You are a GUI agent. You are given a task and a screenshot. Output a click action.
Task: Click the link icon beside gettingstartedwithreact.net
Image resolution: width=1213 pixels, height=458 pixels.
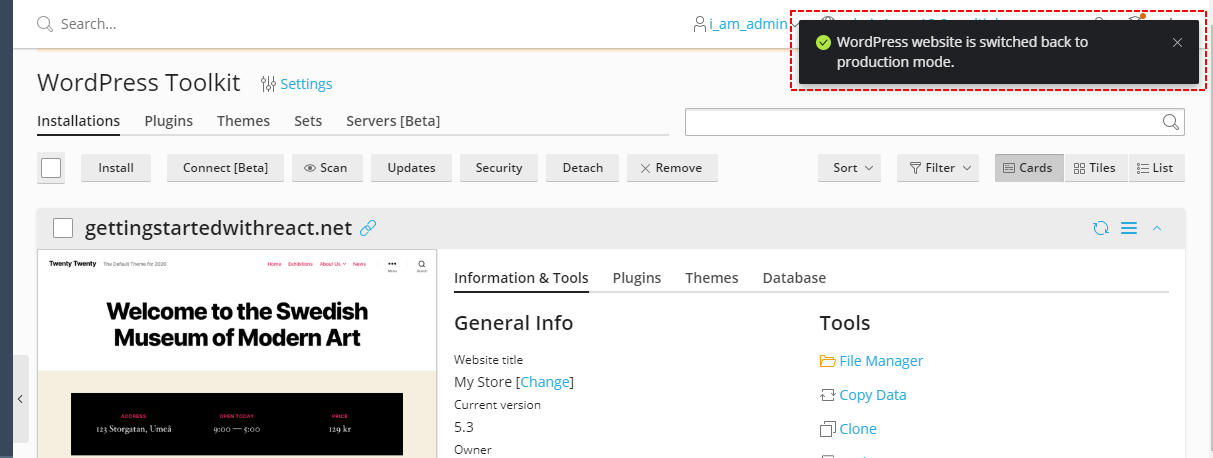coord(368,228)
